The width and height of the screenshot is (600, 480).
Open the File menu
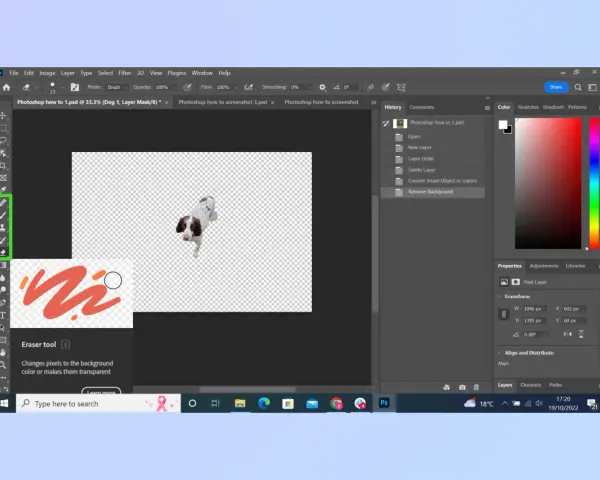click(14, 73)
